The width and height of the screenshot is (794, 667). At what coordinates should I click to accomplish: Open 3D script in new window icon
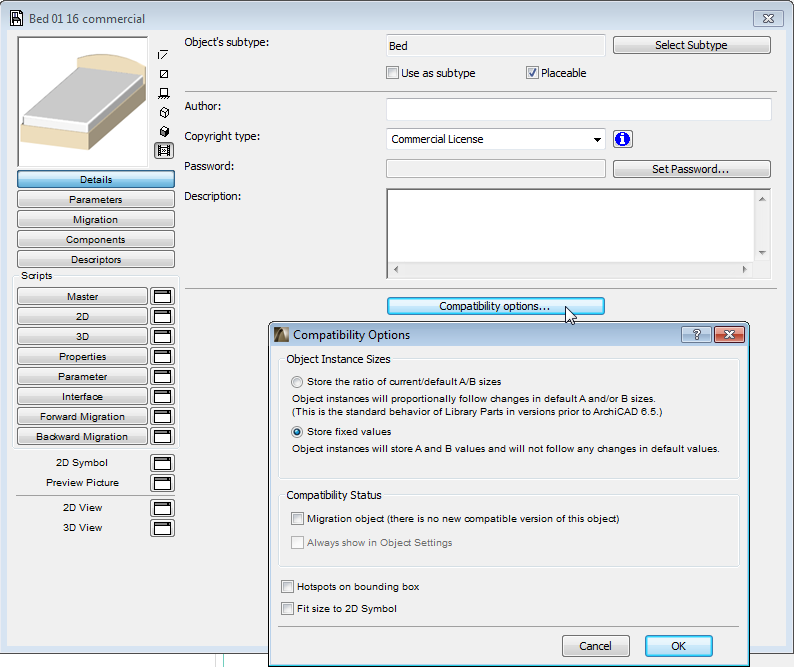[x=163, y=336]
